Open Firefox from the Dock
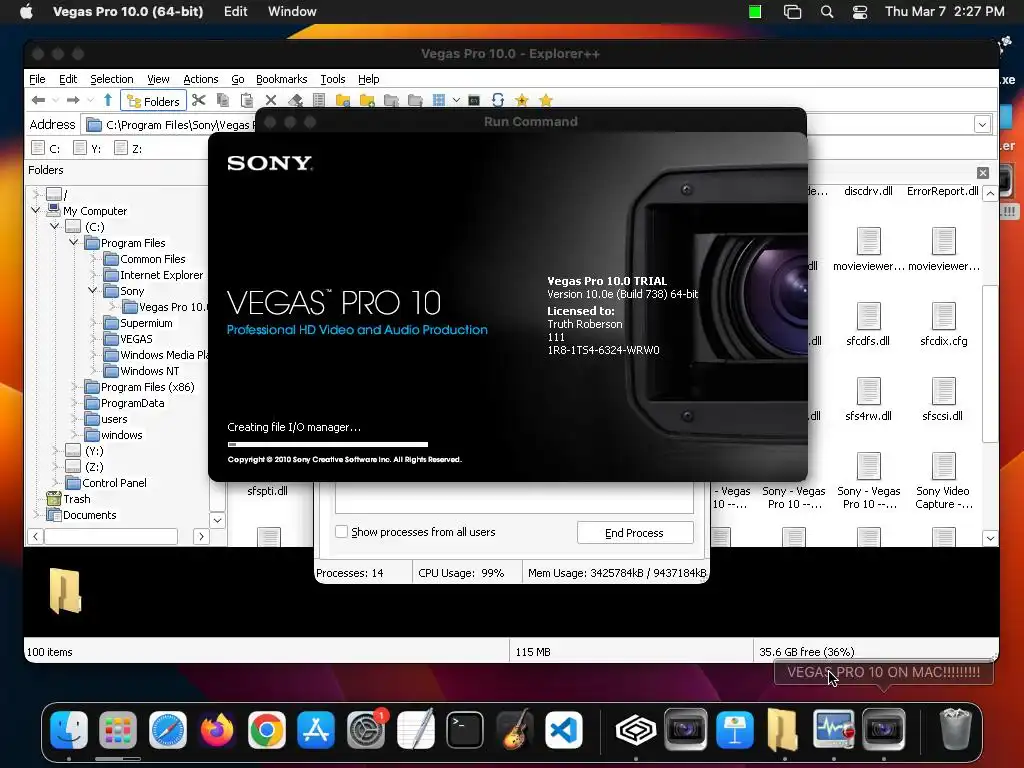Image resolution: width=1024 pixels, height=768 pixels. (217, 729)
